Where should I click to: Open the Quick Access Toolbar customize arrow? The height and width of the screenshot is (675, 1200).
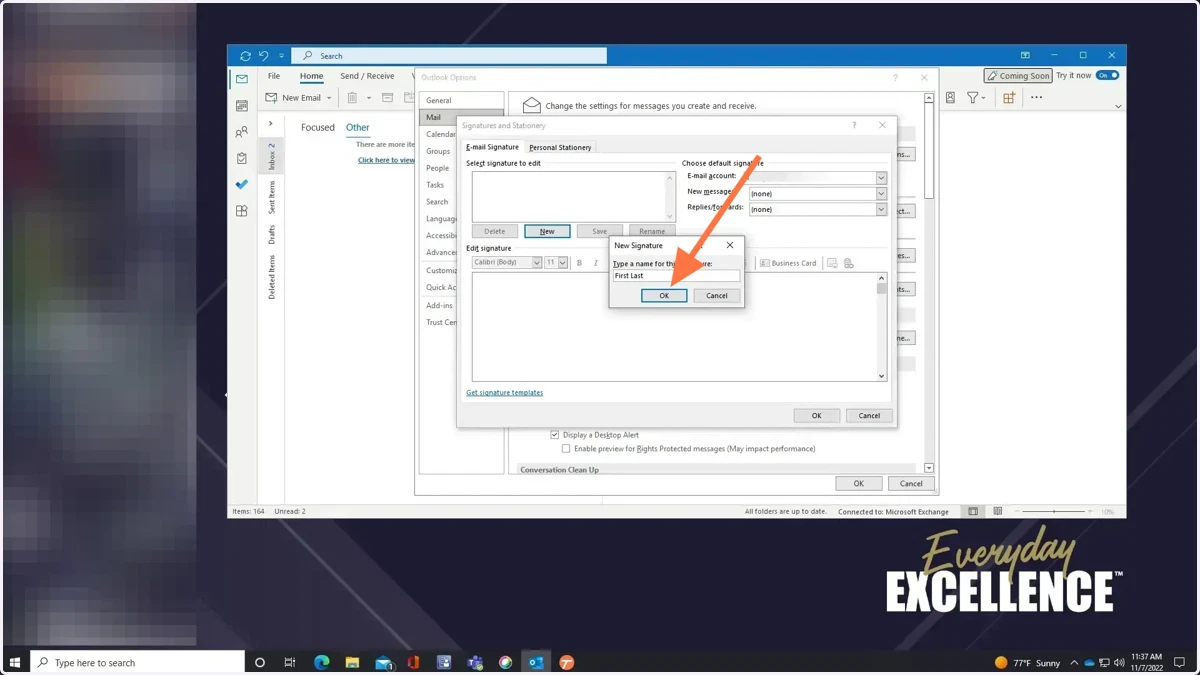(x=282, y=56)
